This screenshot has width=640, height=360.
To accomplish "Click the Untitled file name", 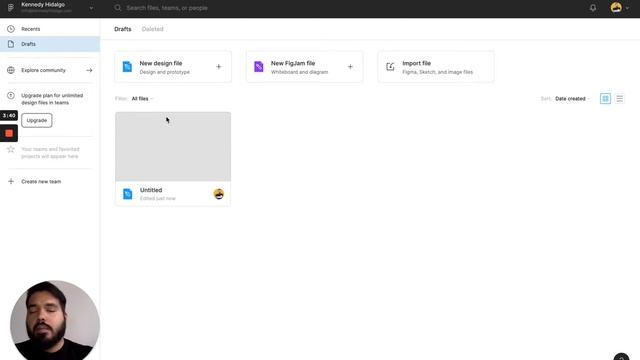I will [151, 190].
